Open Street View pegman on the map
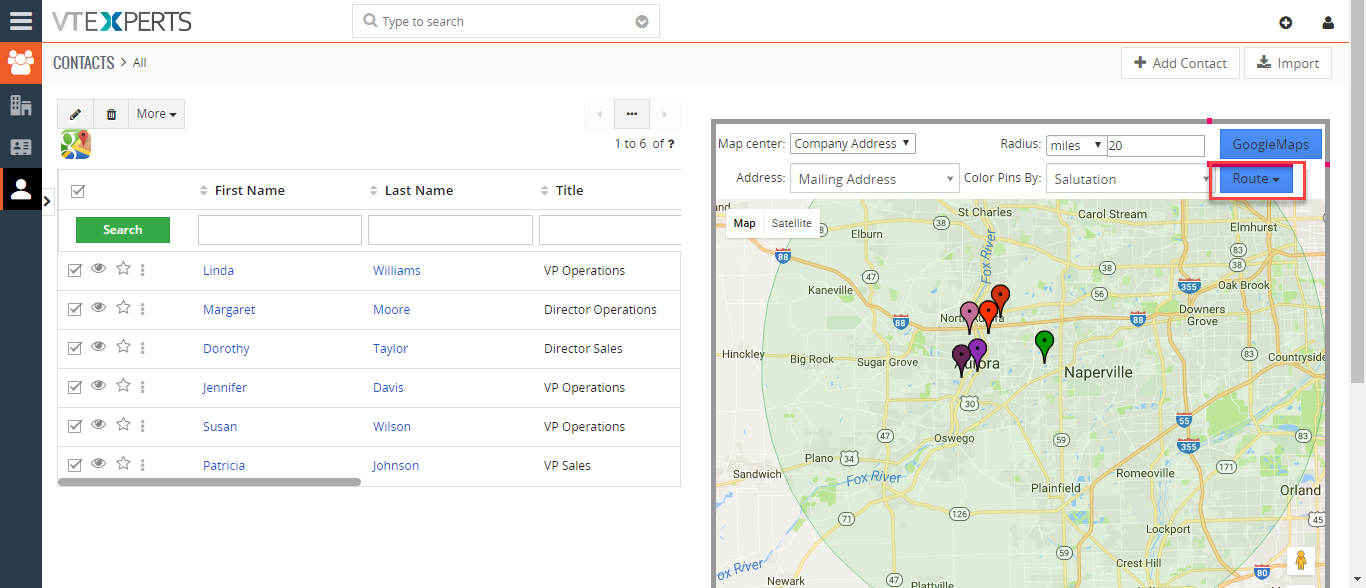The width and height of the screenshot is (1366, 588). tap(1301, 561)
